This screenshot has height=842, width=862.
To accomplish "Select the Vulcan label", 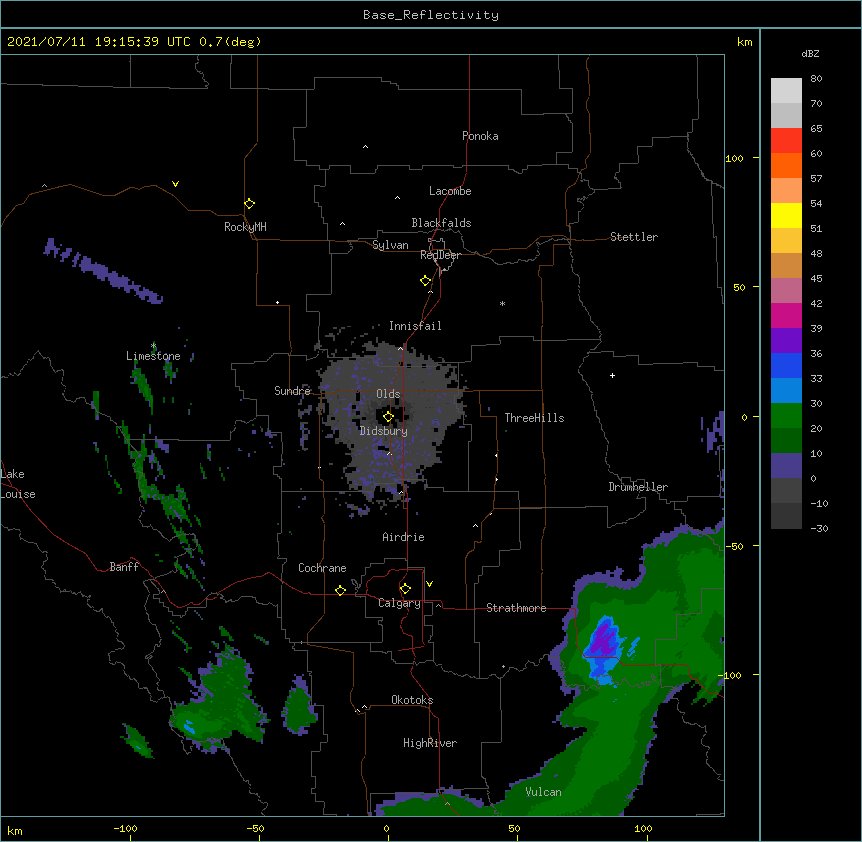I will [543, 792].
